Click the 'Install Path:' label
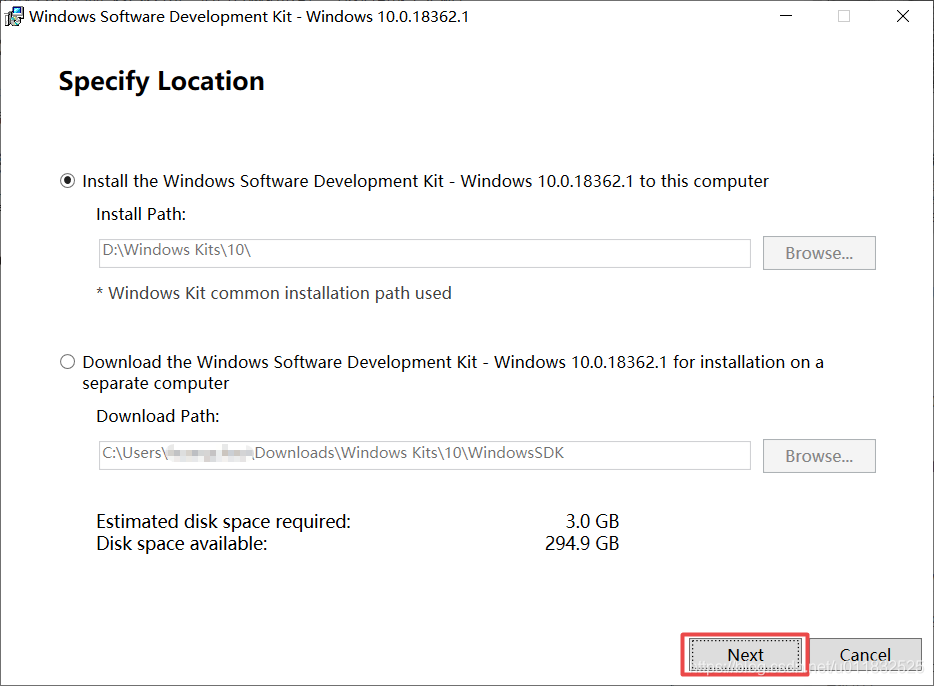Viewport: 934px width, 686px height. (141, 214)
